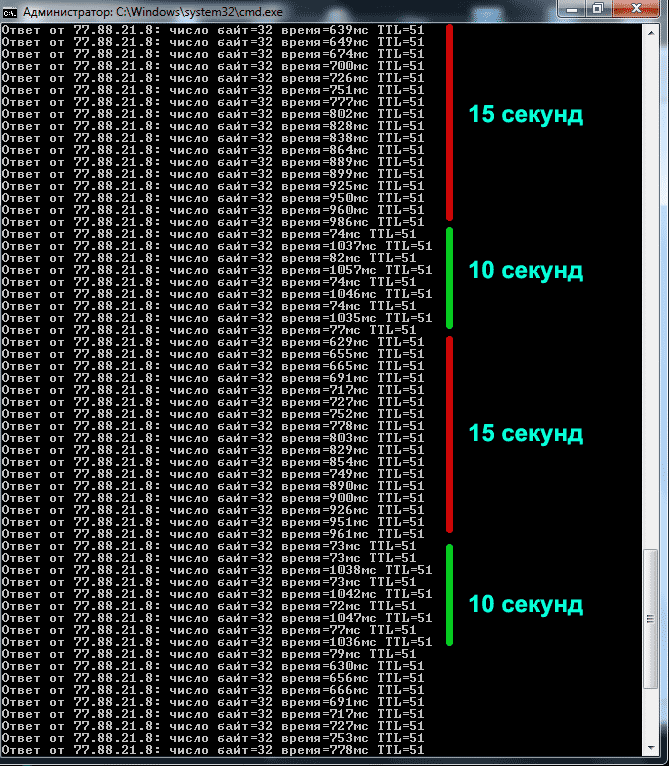
Task: Click the row with время=803мс
Action: click(213, 438)
